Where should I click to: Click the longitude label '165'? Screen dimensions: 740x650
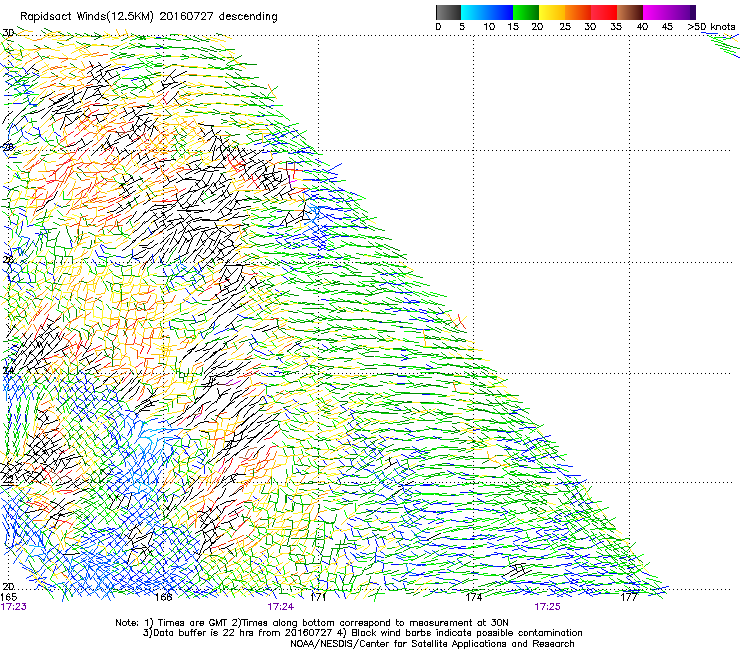8,597
